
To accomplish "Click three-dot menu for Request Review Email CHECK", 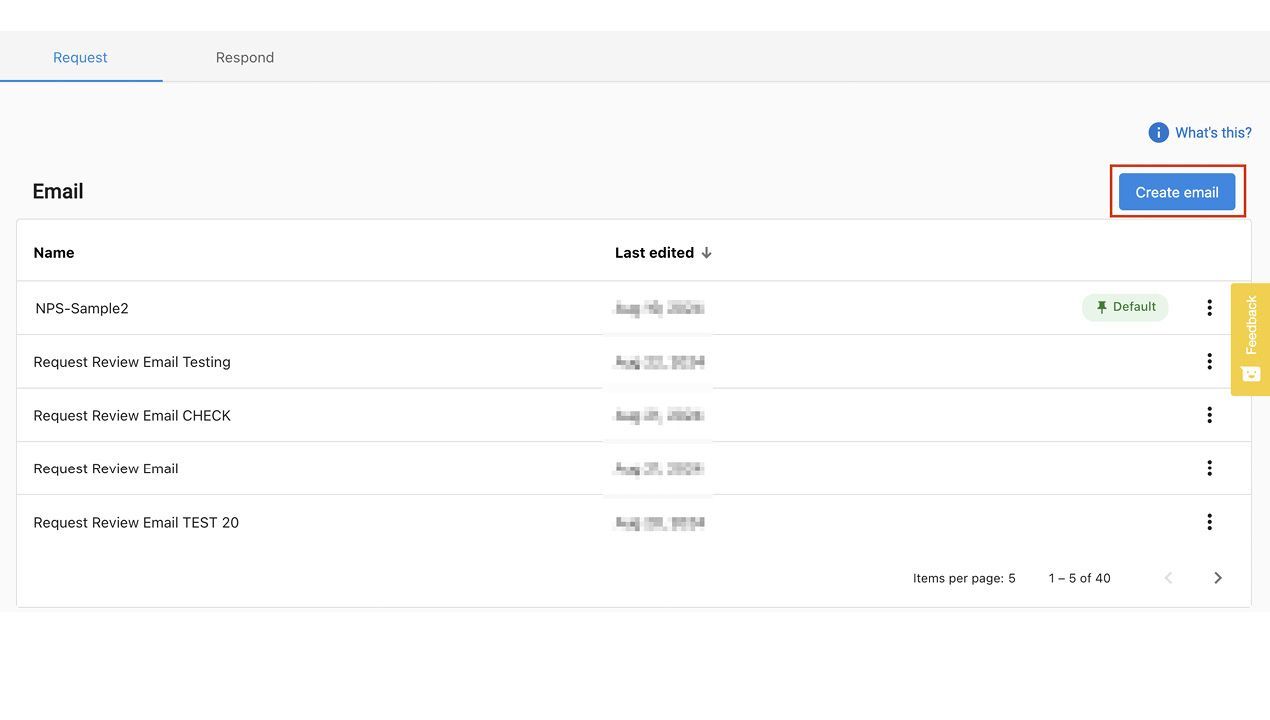I will [1209, 415].
